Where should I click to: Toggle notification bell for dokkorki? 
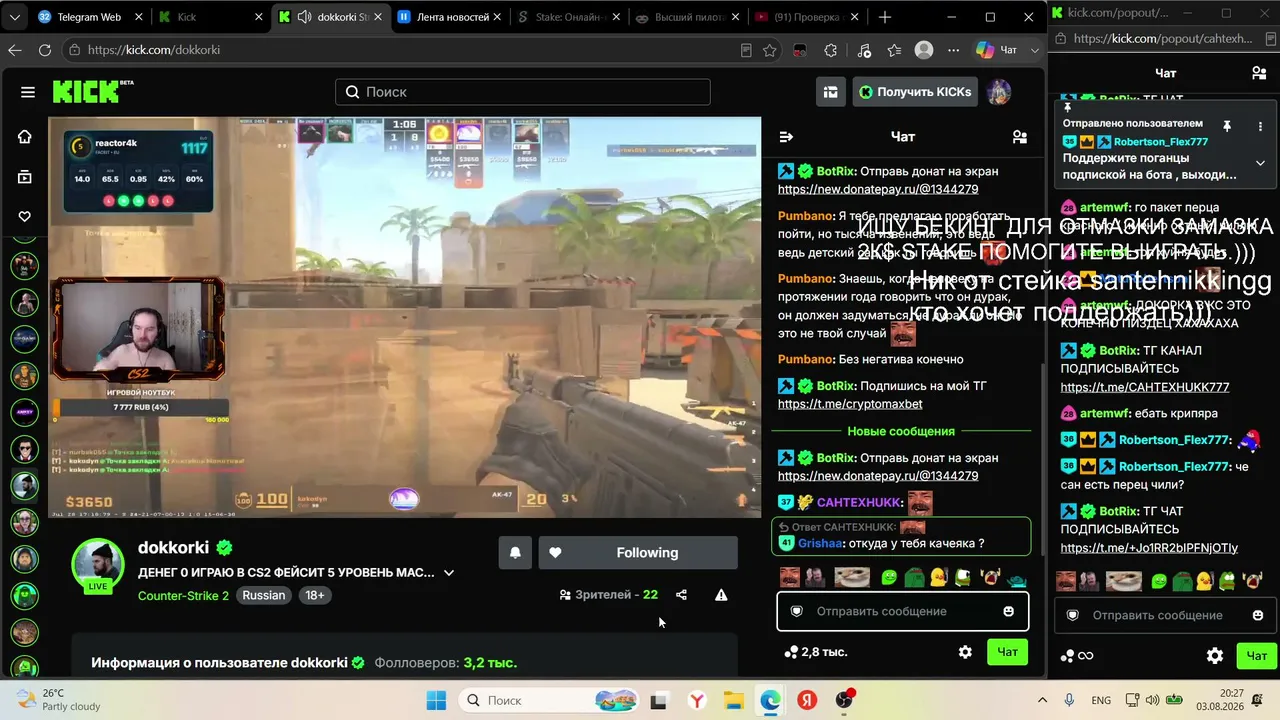point(515,553)
